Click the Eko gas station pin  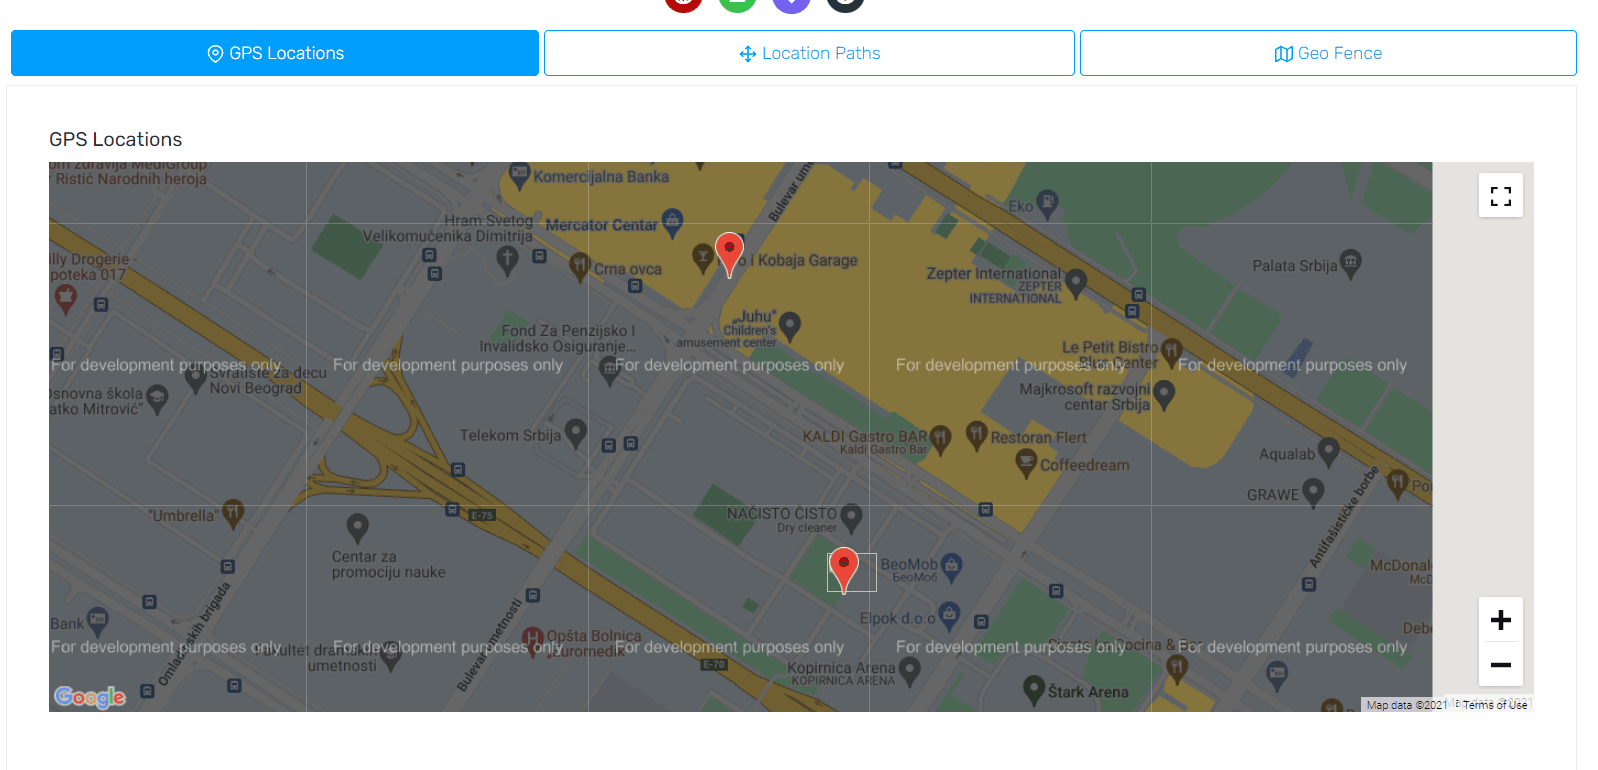pyautogui.click(x=1046, y=204)
